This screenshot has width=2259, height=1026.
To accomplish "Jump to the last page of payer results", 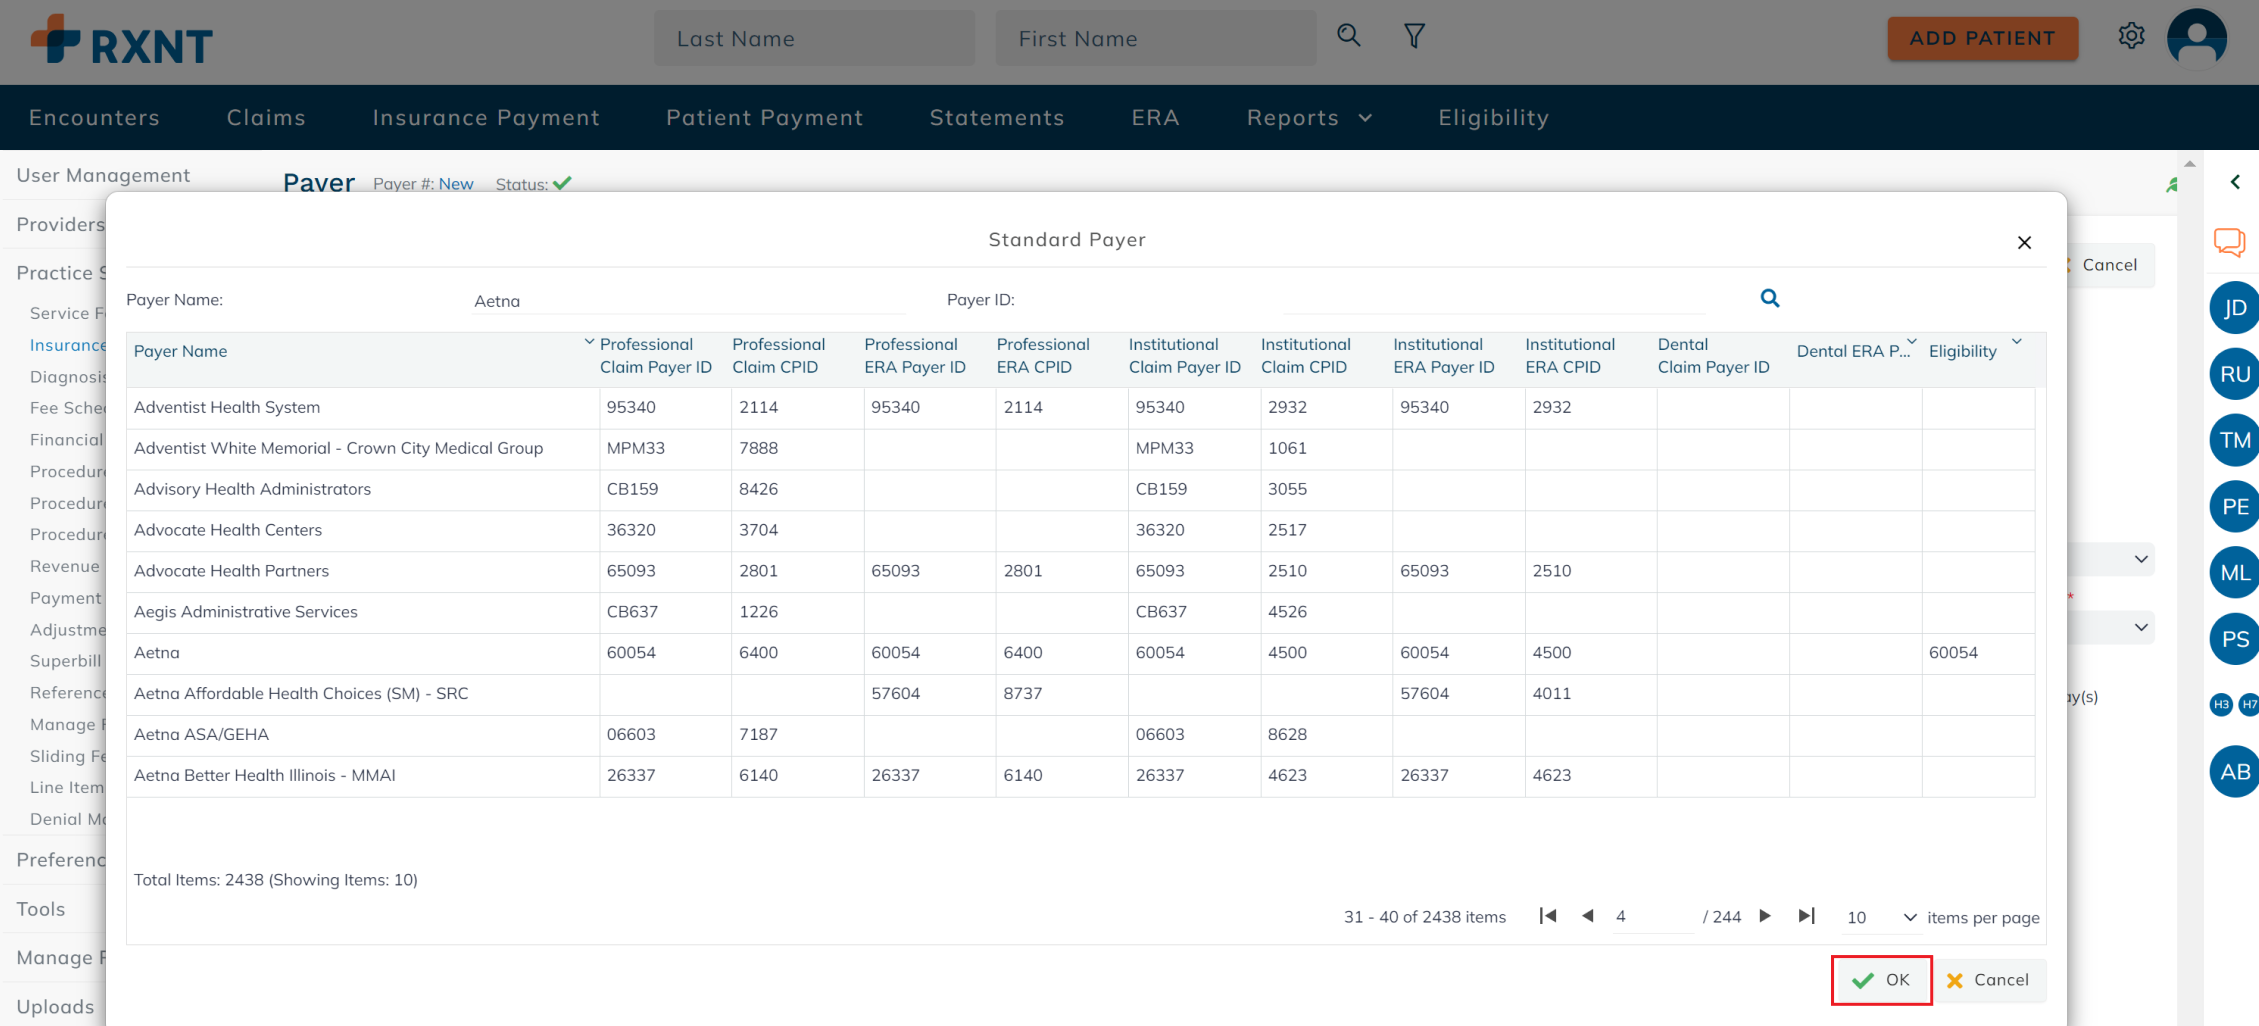I will [x=1805, y=916].
